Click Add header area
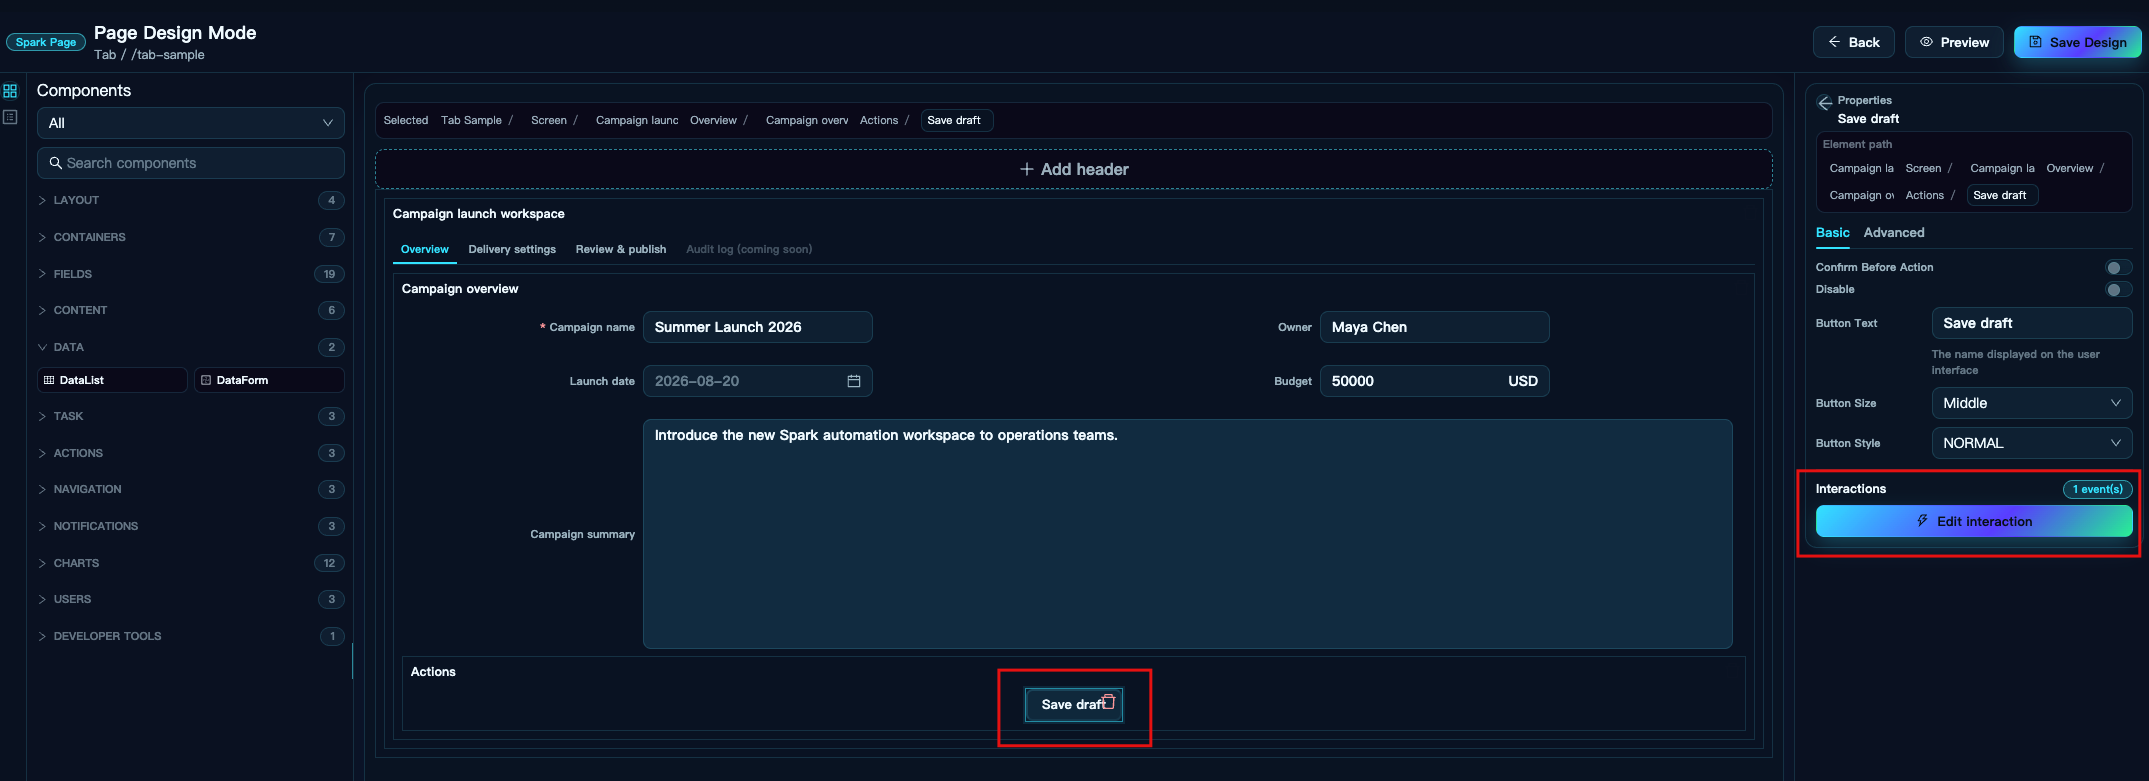Screen dimensions: 2149x781 pos(1074,169)
